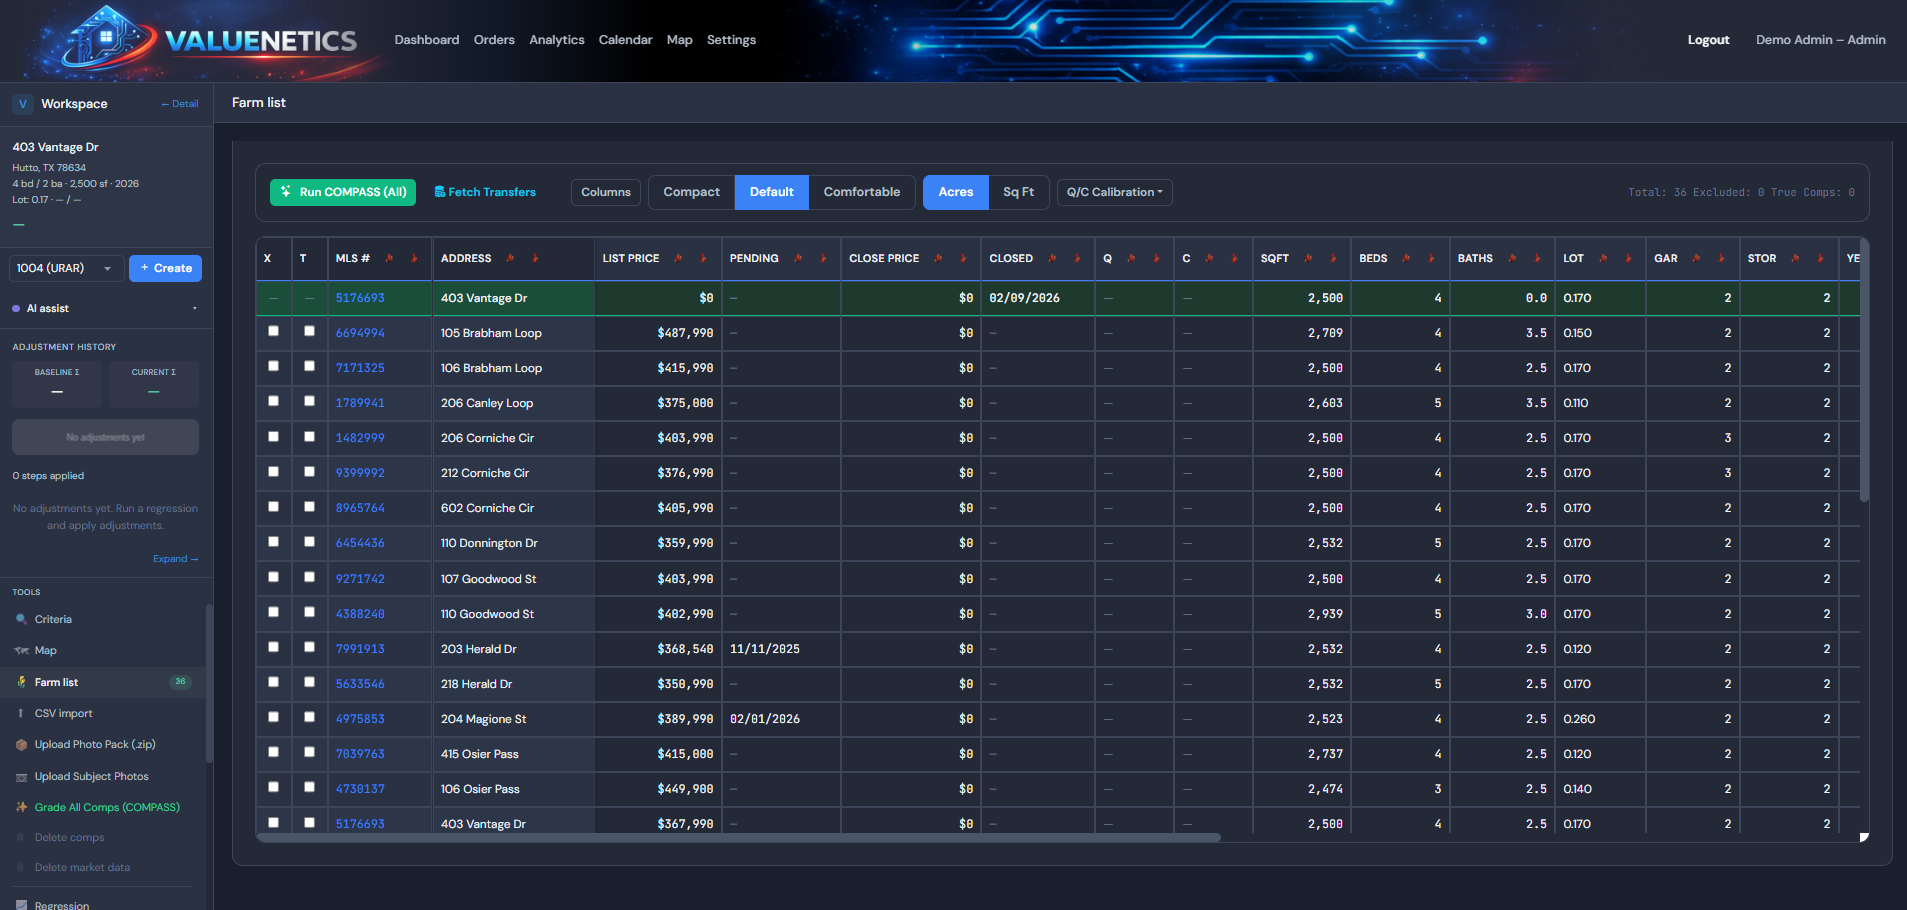Click the table's horizontal scrollbar
This screenshot has height=910, width=1907.
tap(738, 838)
